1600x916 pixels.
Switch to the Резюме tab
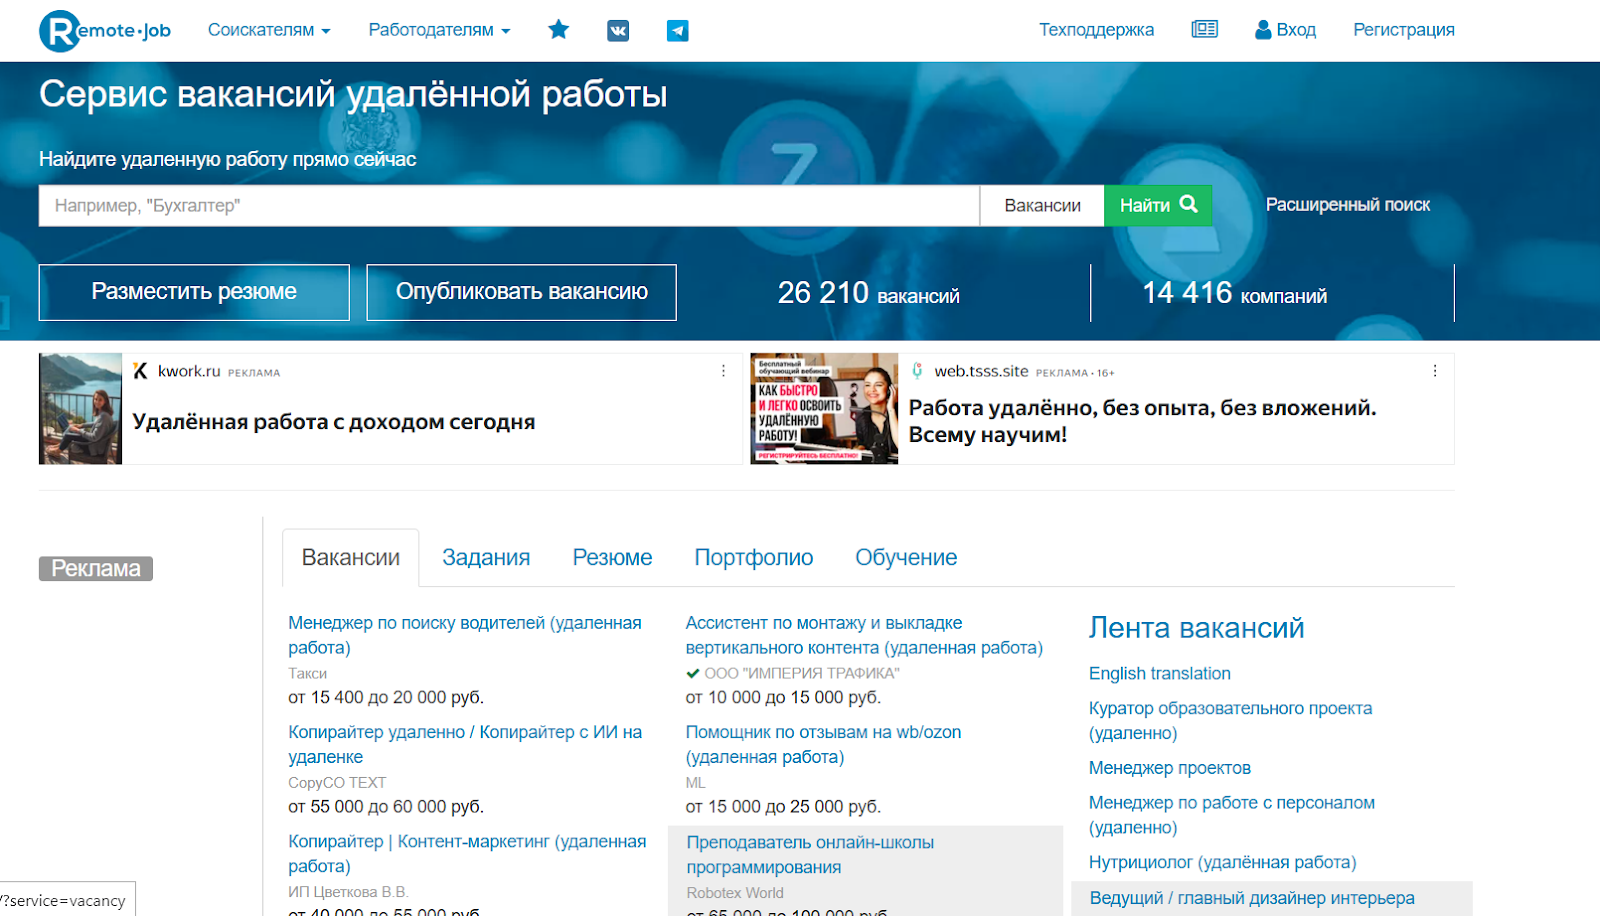pos(612,558)
